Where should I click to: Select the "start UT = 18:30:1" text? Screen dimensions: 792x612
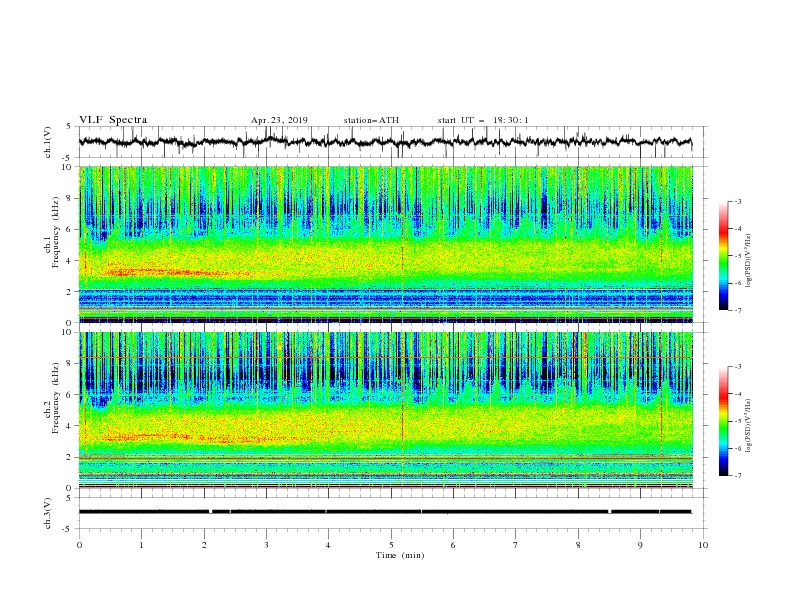click(483, 120)
